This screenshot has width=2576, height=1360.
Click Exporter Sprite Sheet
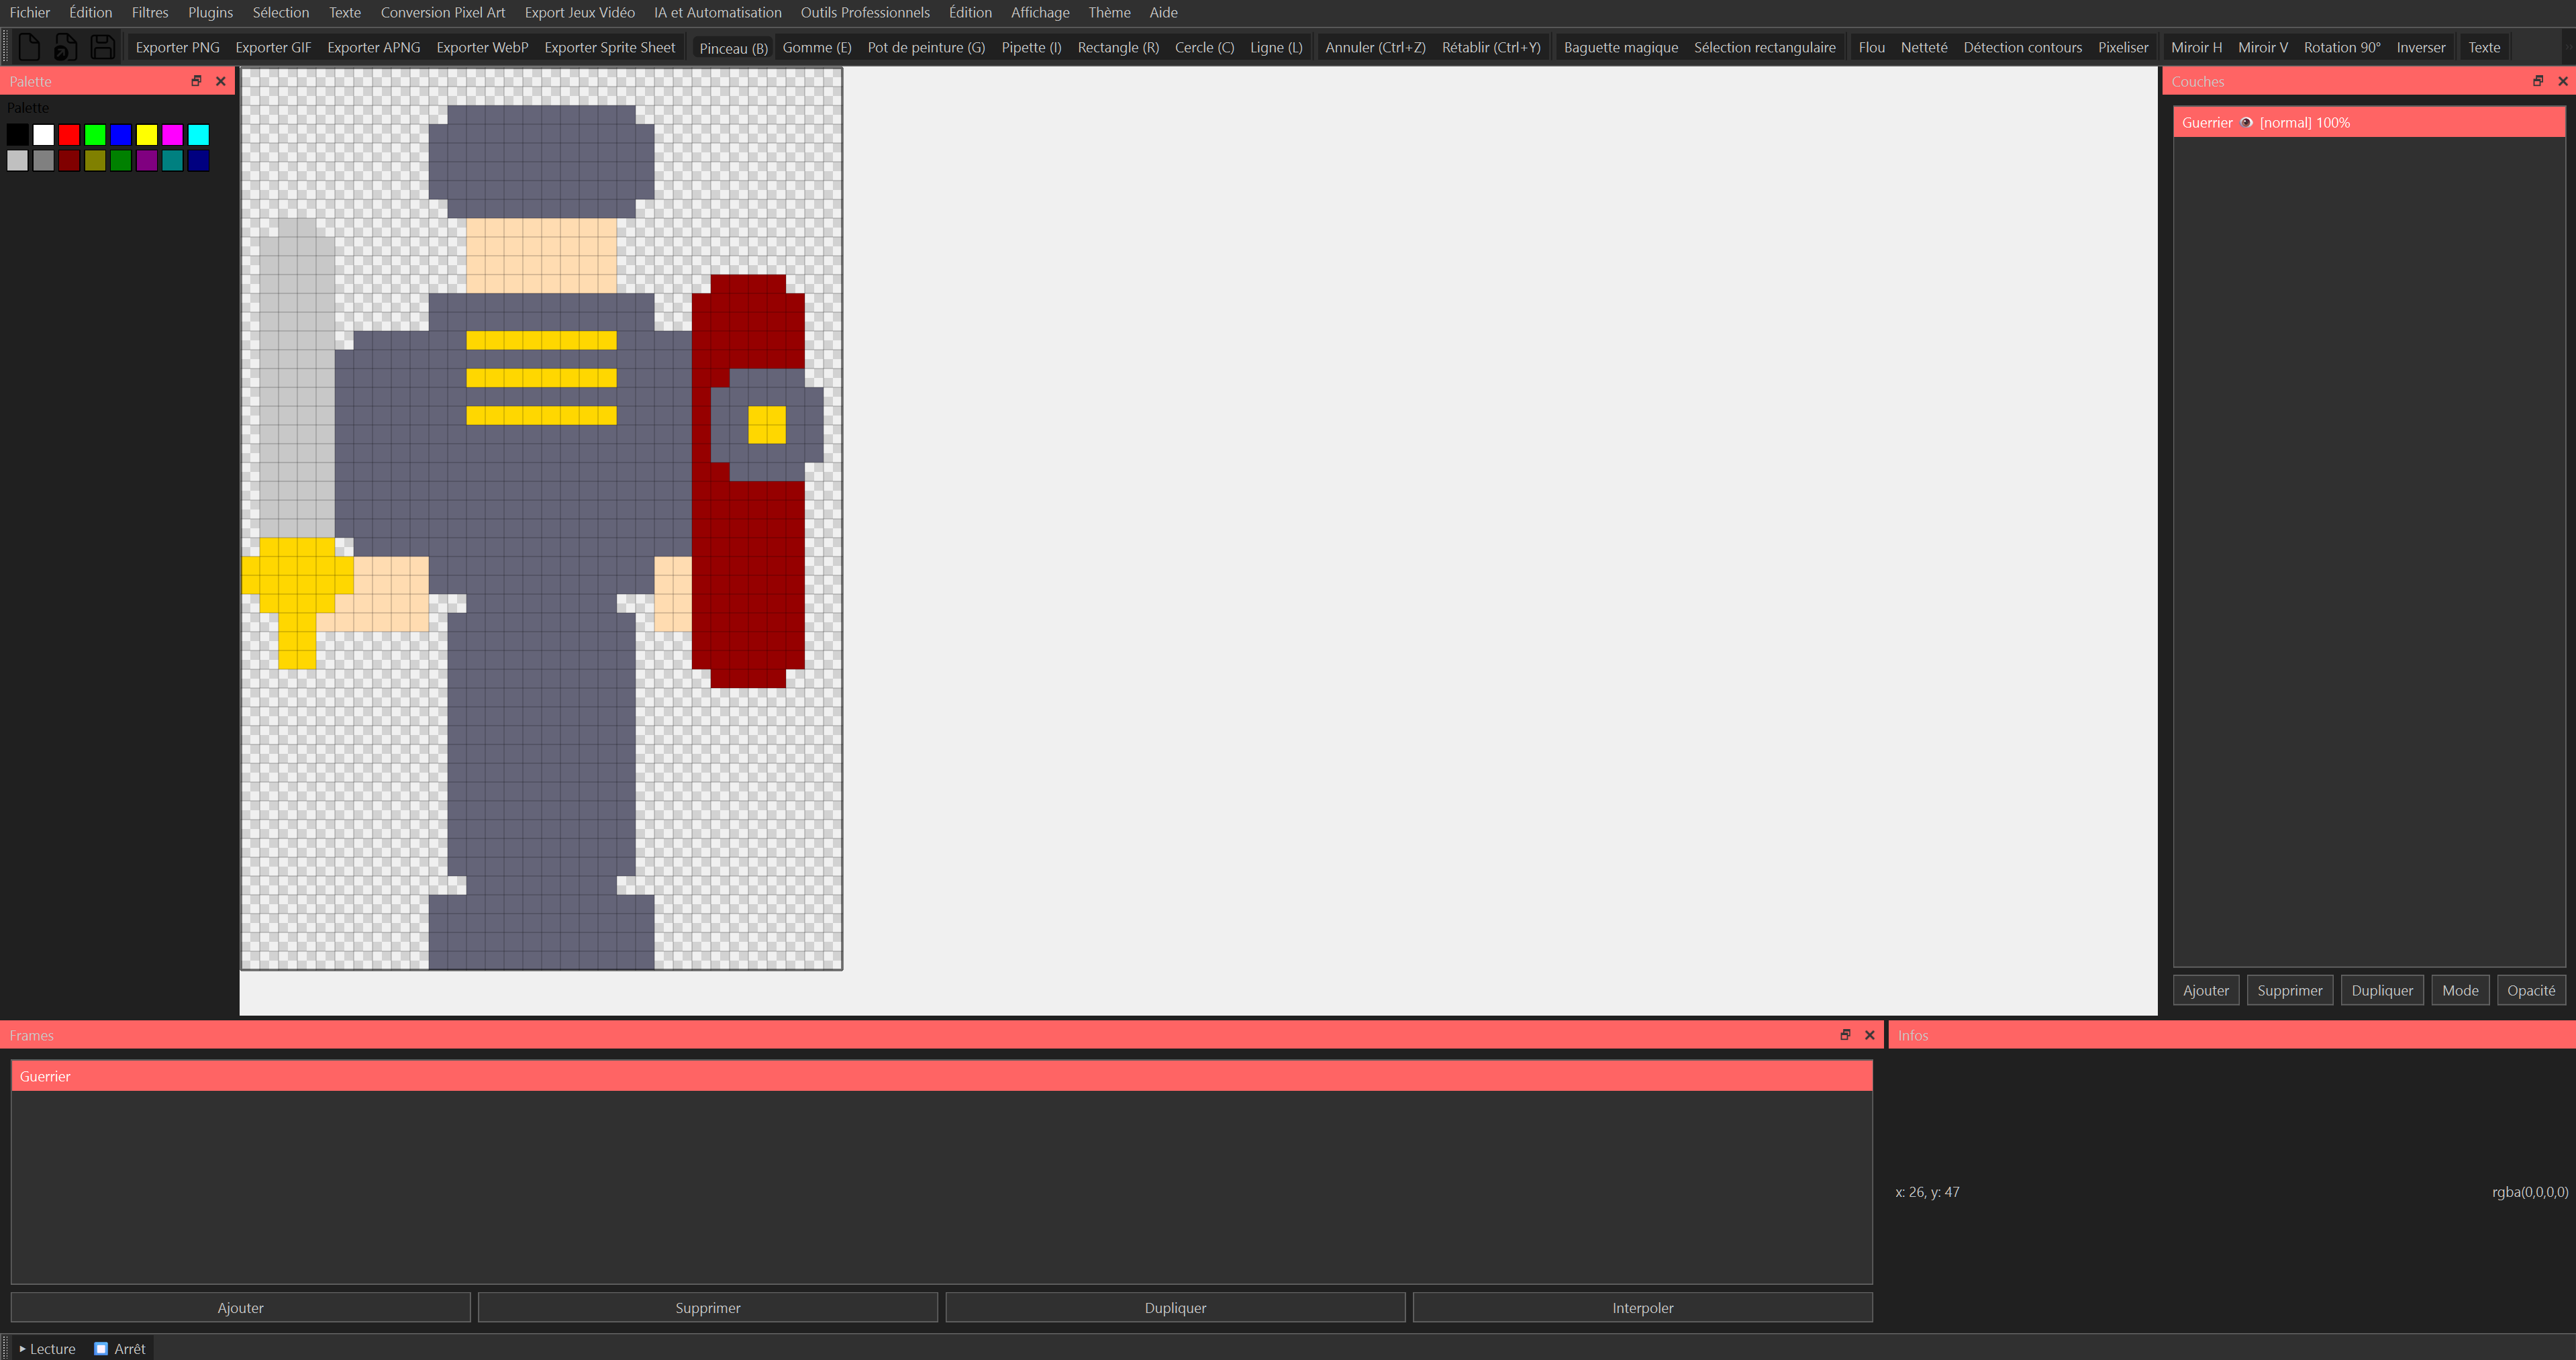[609, 47]
